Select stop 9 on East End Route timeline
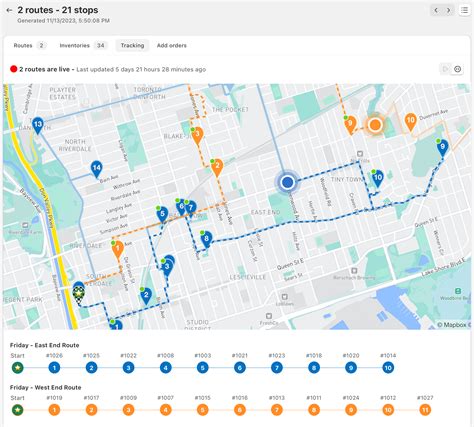474x427 pixels. pyautogui.click(x=351, y=368)
